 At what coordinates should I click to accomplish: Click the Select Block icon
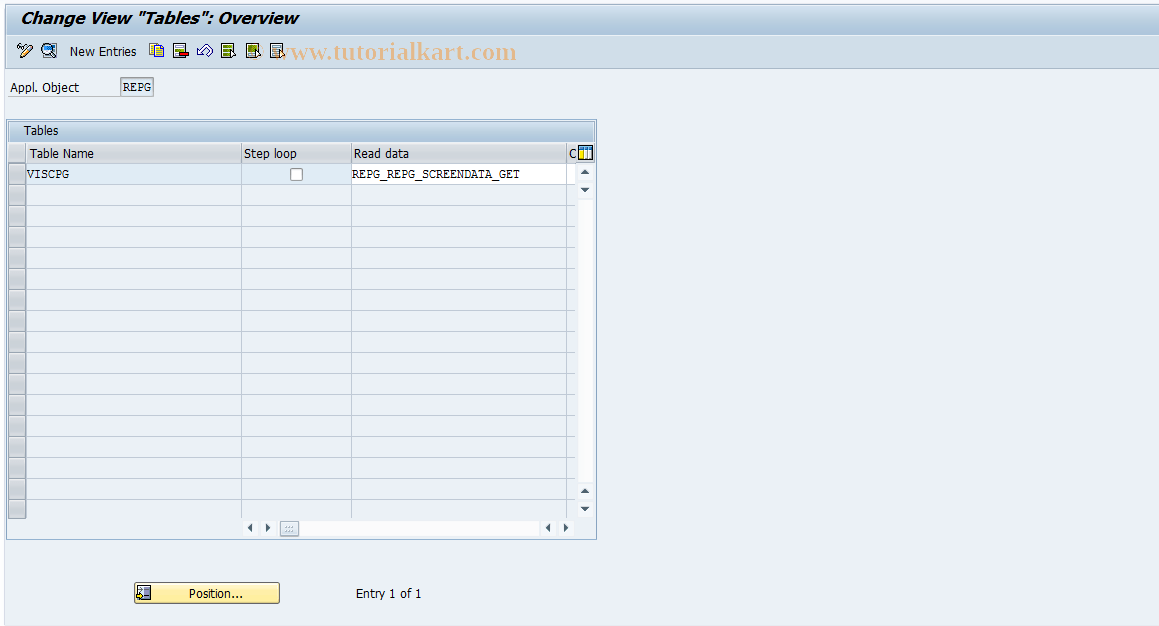point(252,50)
